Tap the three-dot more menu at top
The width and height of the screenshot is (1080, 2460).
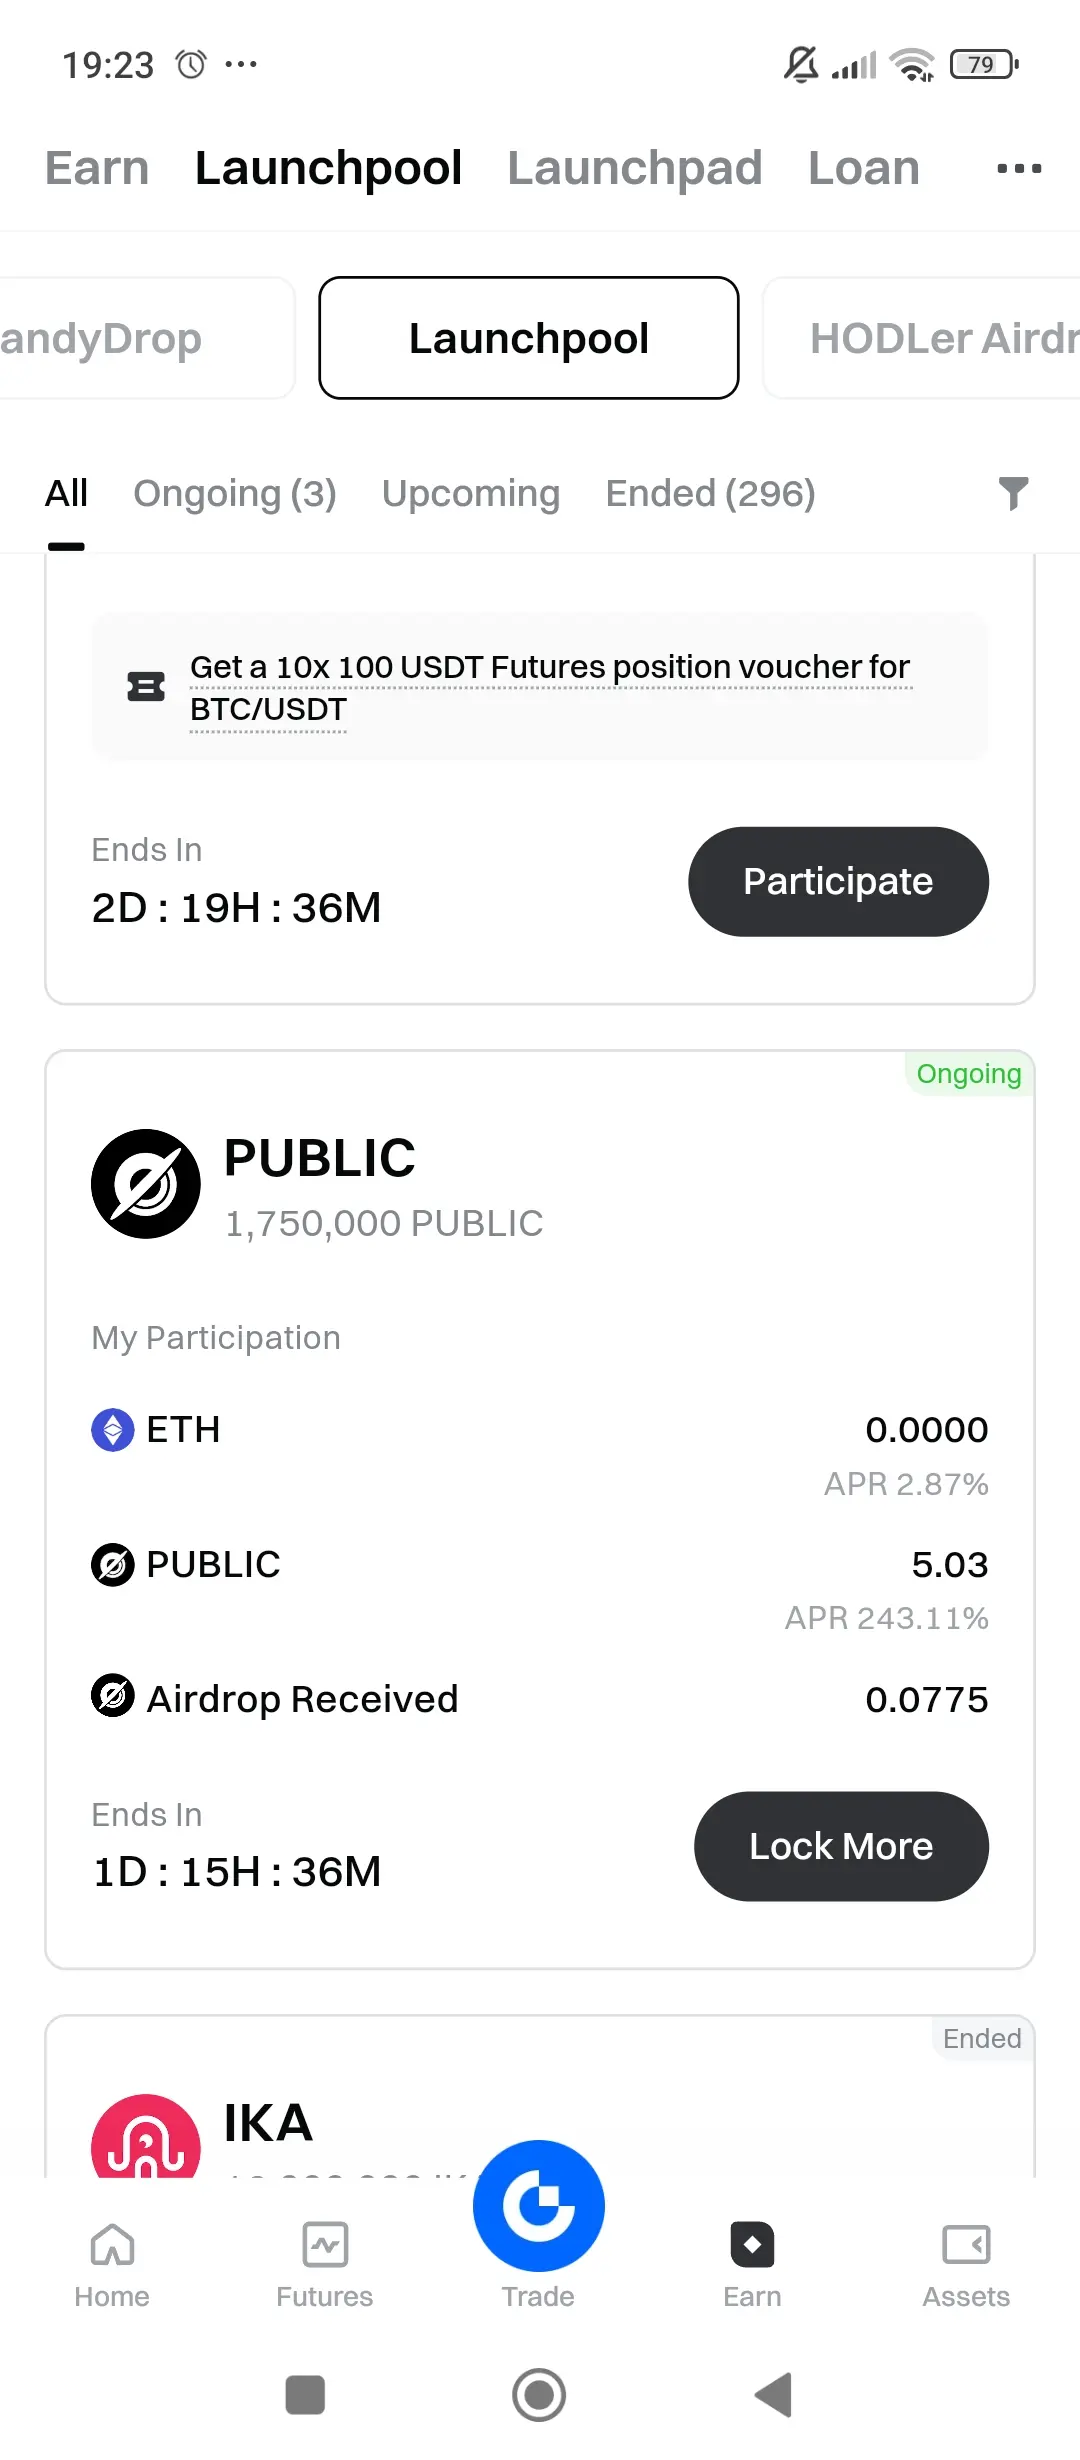(1019, 169)
